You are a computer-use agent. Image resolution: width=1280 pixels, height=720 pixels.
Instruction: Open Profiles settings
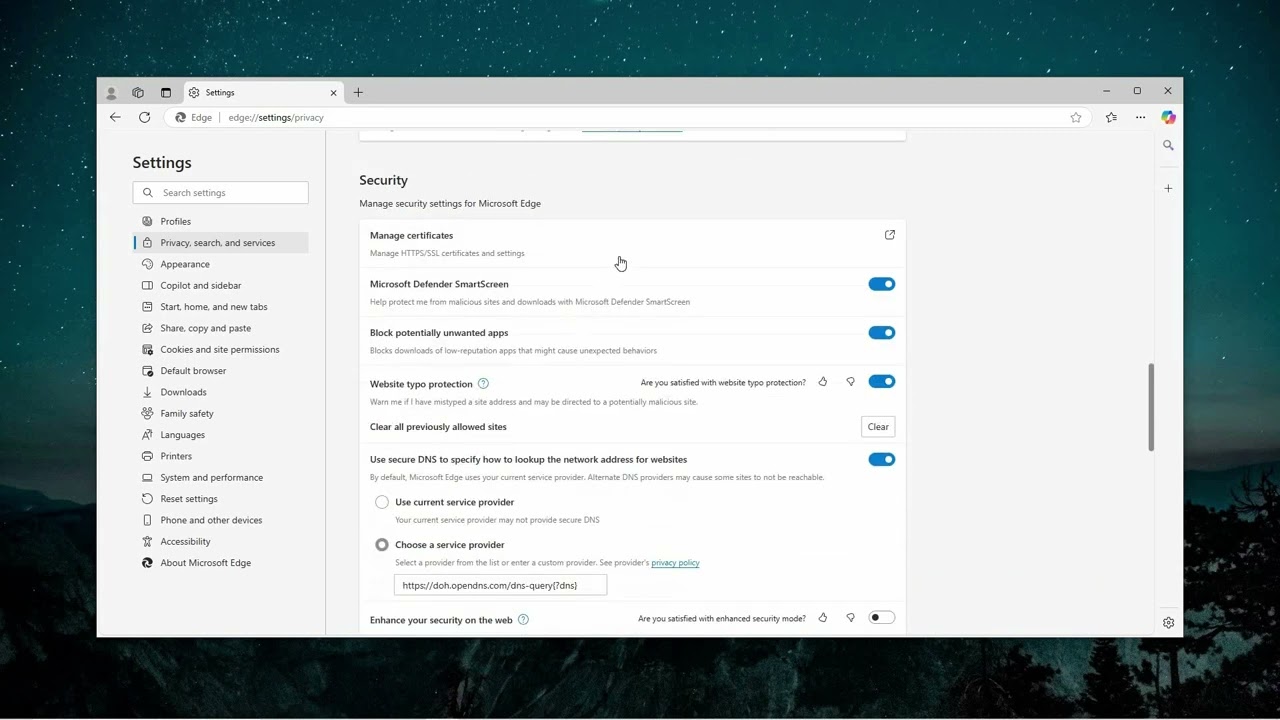(x=220, y=221)
